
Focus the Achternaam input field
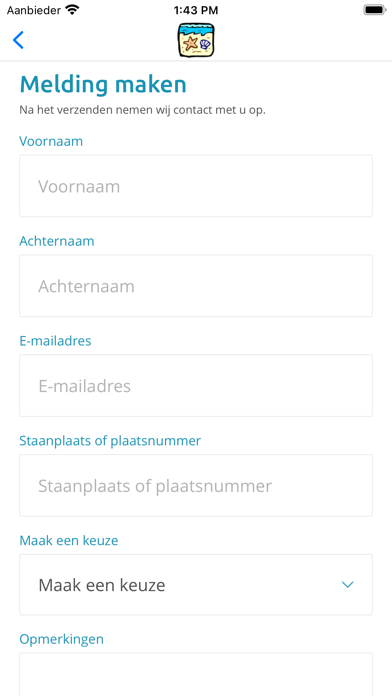[196, 286]
